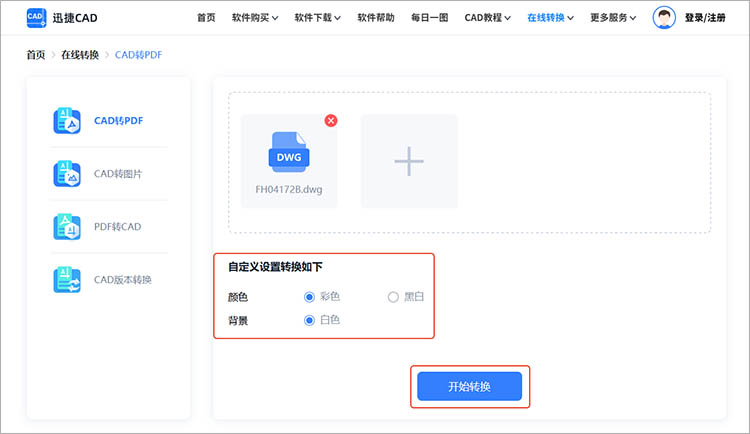Select CAD版本转换 sidebar label
Screen dimensions: 750x434
coord(123,279)
